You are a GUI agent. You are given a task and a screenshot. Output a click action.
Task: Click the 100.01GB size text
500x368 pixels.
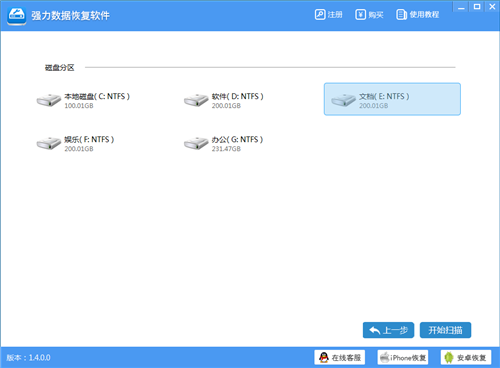click(79, 106)
